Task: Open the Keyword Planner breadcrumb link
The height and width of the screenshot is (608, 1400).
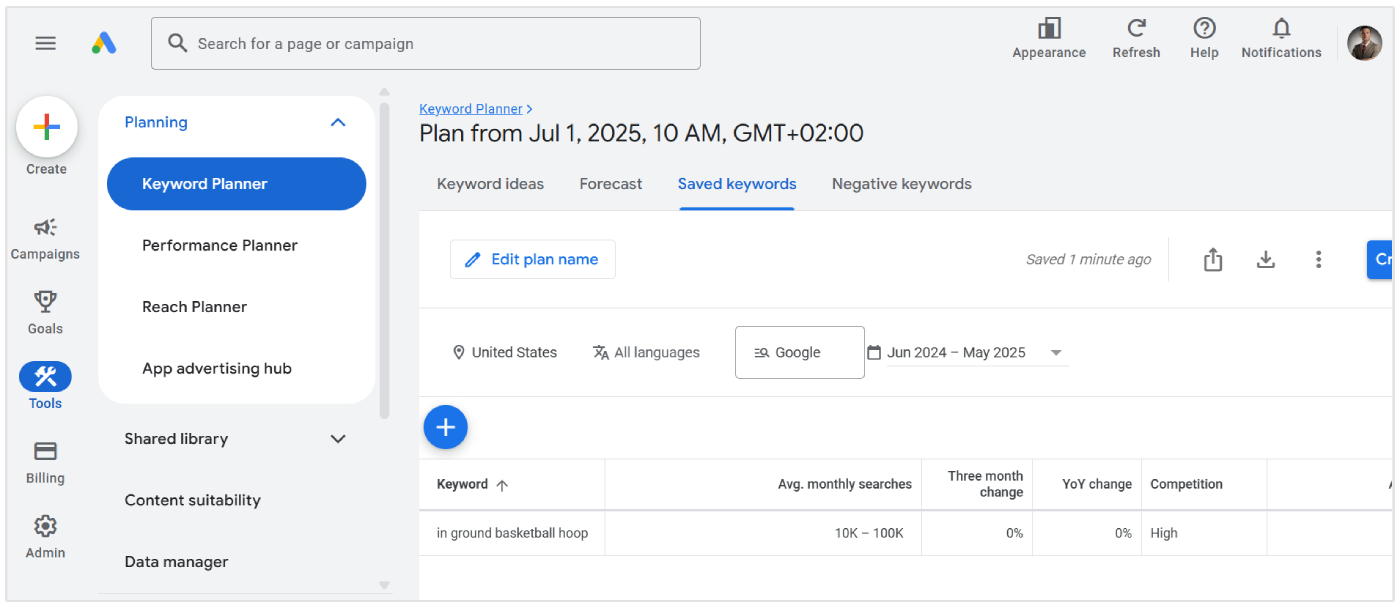Action: click(x=471, y=108)
